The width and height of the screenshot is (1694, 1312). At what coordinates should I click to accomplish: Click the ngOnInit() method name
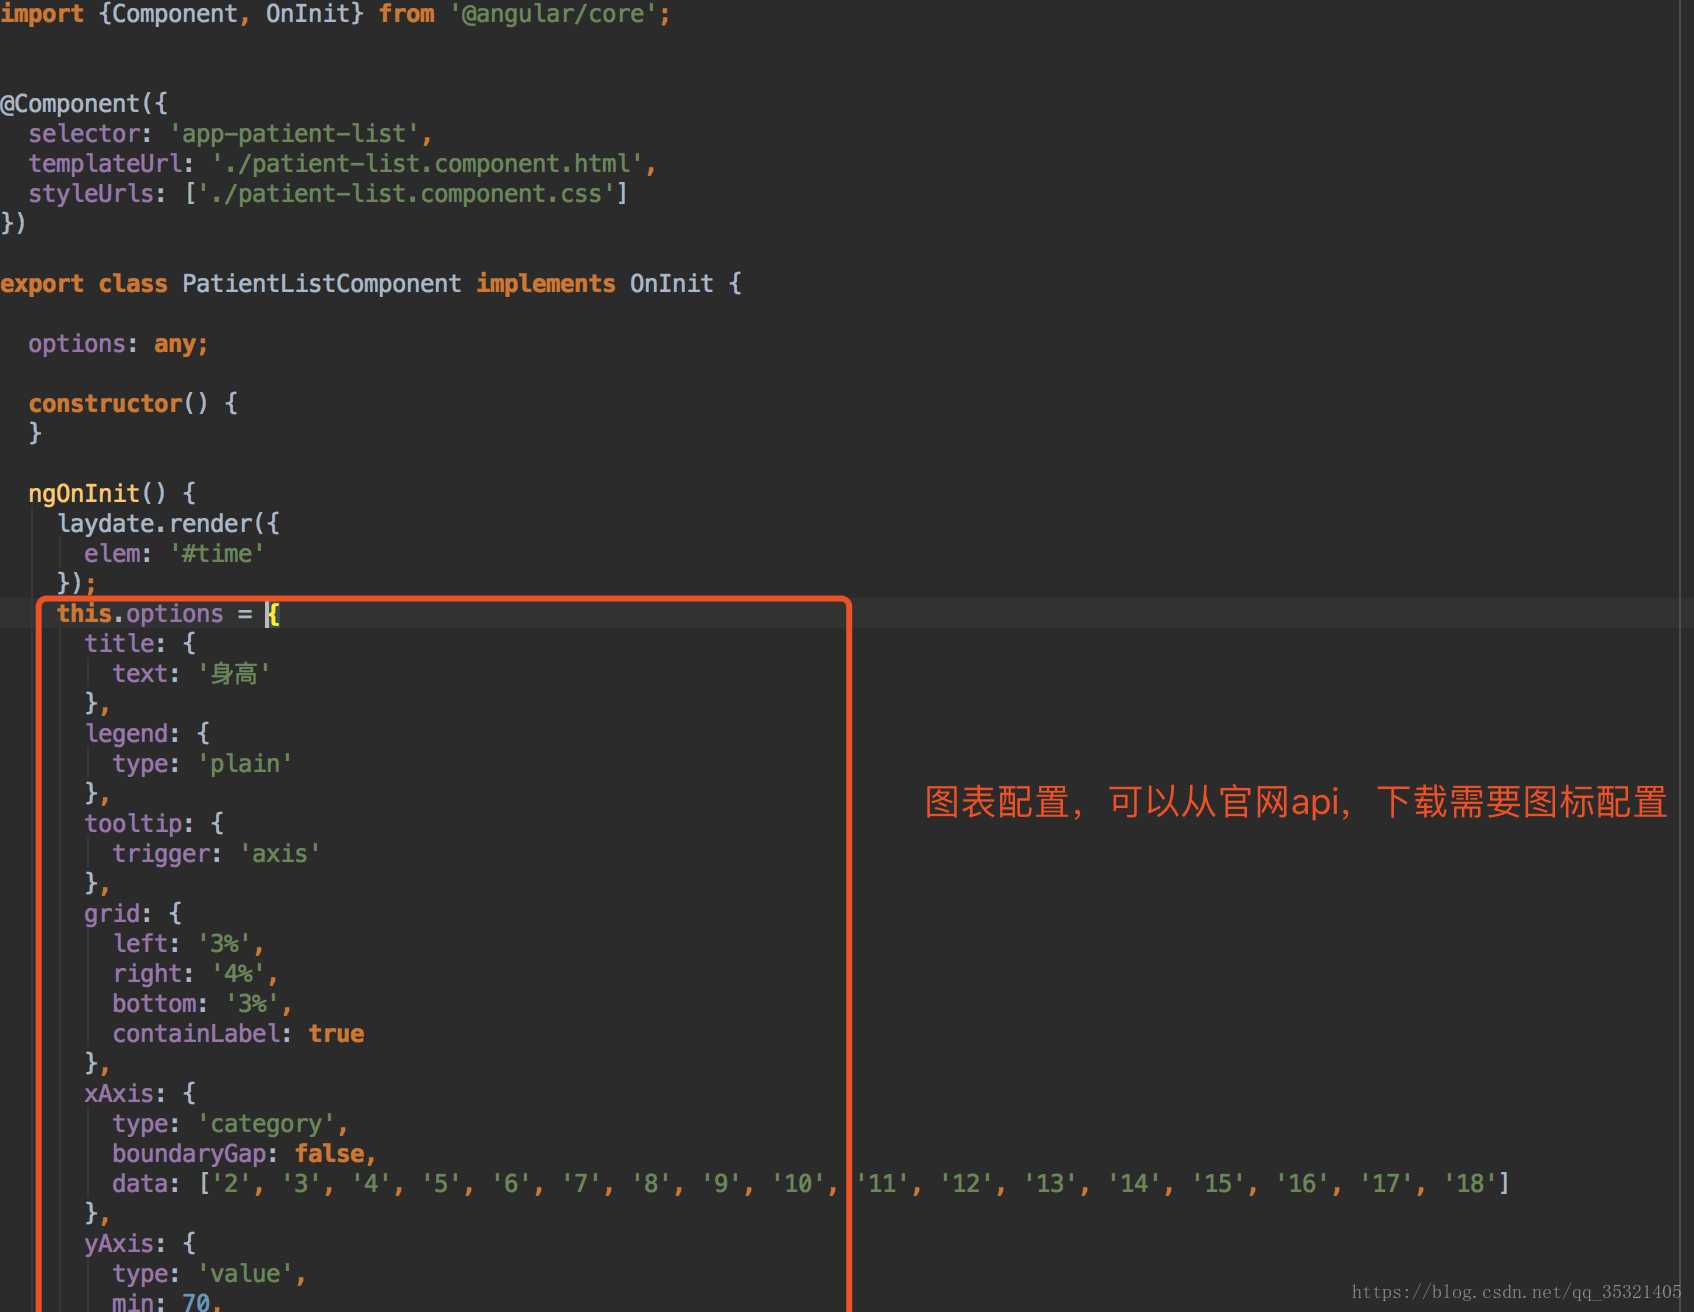(84, 494)
